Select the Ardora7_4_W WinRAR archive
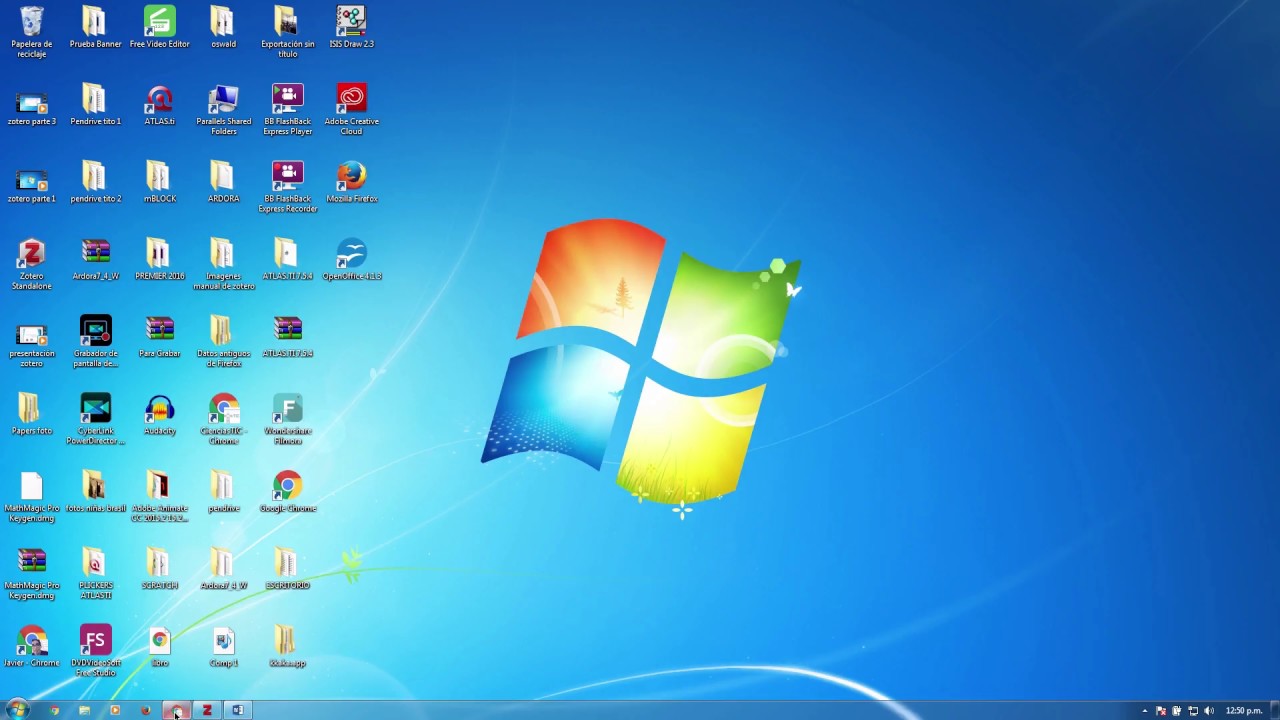The image size is (1280, 720). pos(95,260)
